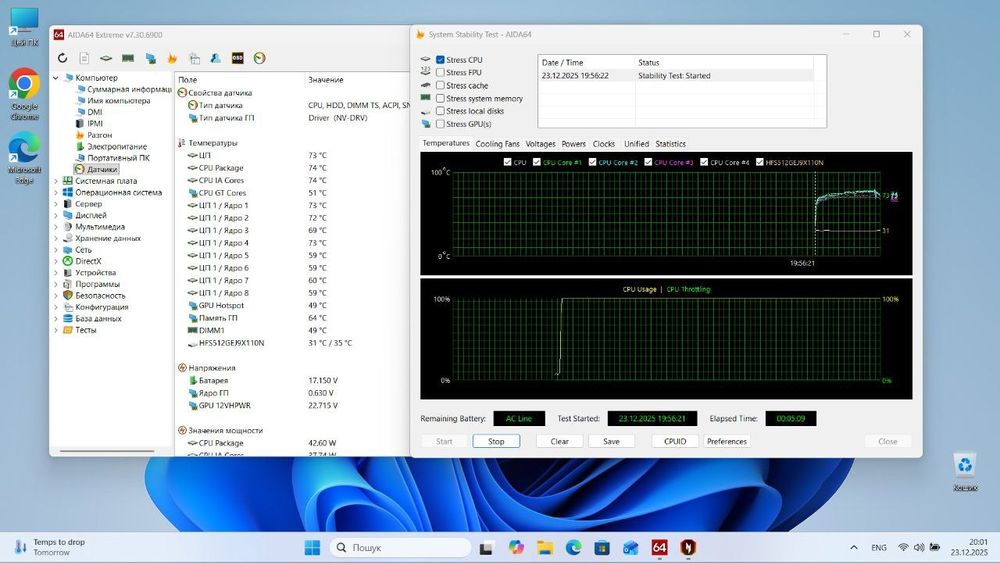Disable the Stress CPU checkbox
Screen dimensions: 1000x563
[x=440, y=59]
